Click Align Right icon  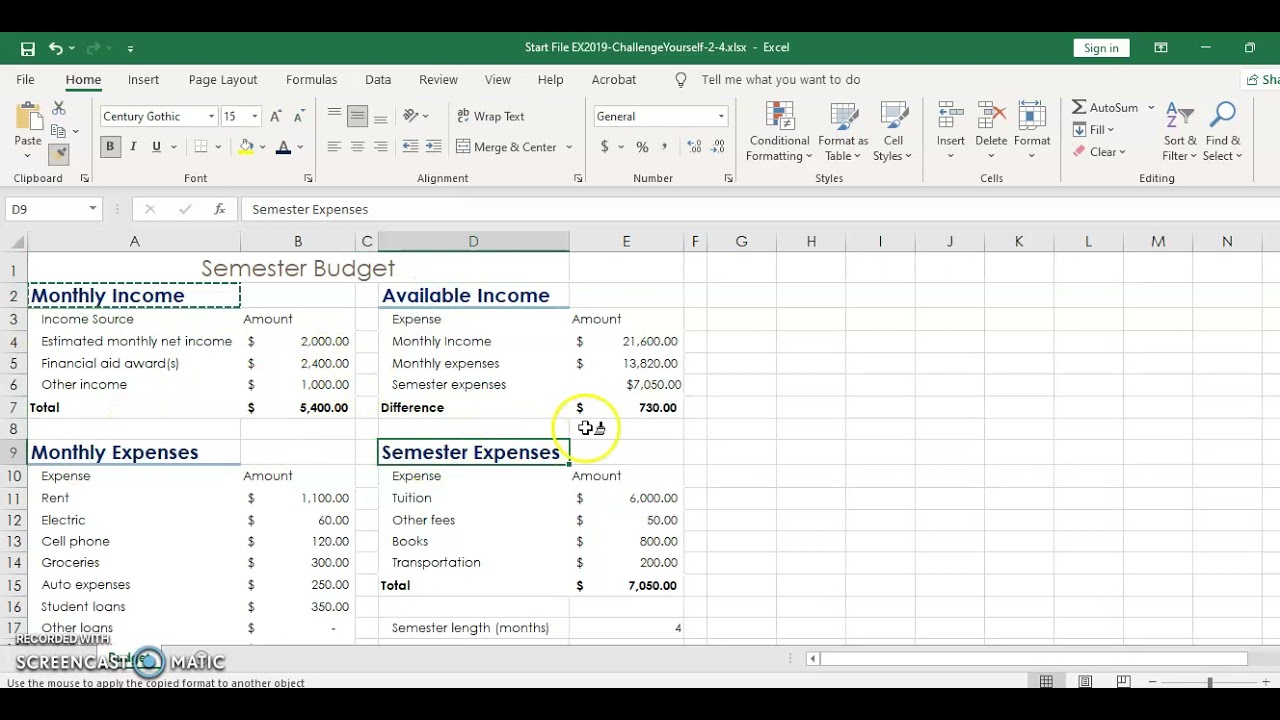380,147
